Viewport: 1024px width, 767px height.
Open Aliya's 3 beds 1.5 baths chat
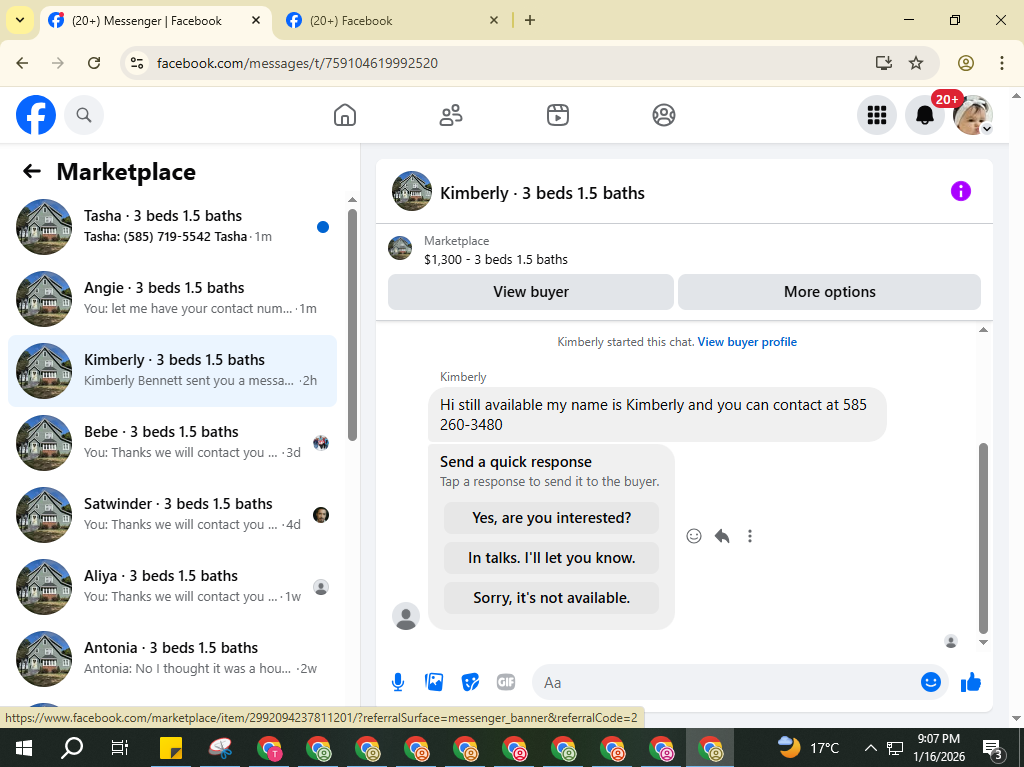point(172,587)
